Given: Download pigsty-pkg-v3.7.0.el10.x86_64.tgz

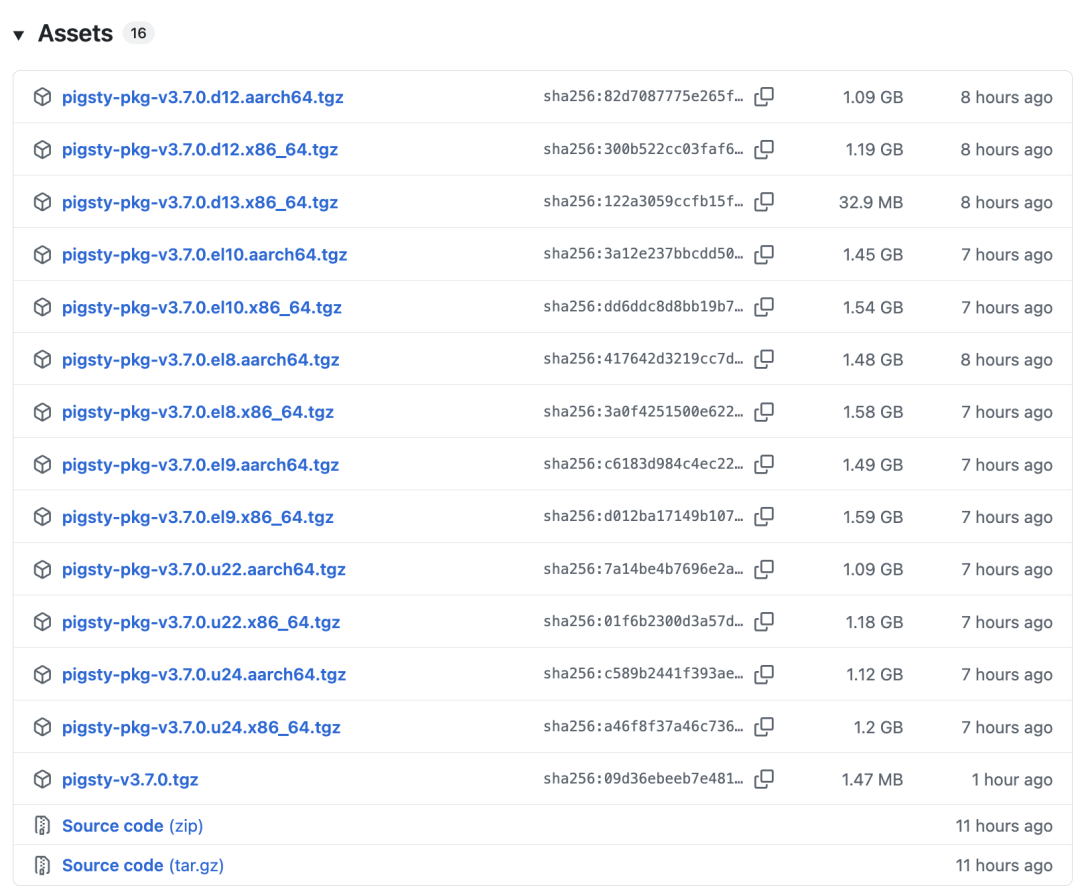Looking at the screenshot, I should (x=202, y=307).
